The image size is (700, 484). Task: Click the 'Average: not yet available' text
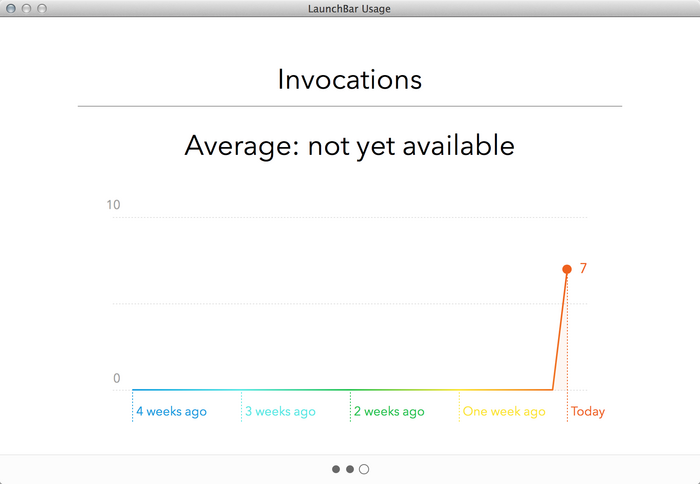pos(350,146)
